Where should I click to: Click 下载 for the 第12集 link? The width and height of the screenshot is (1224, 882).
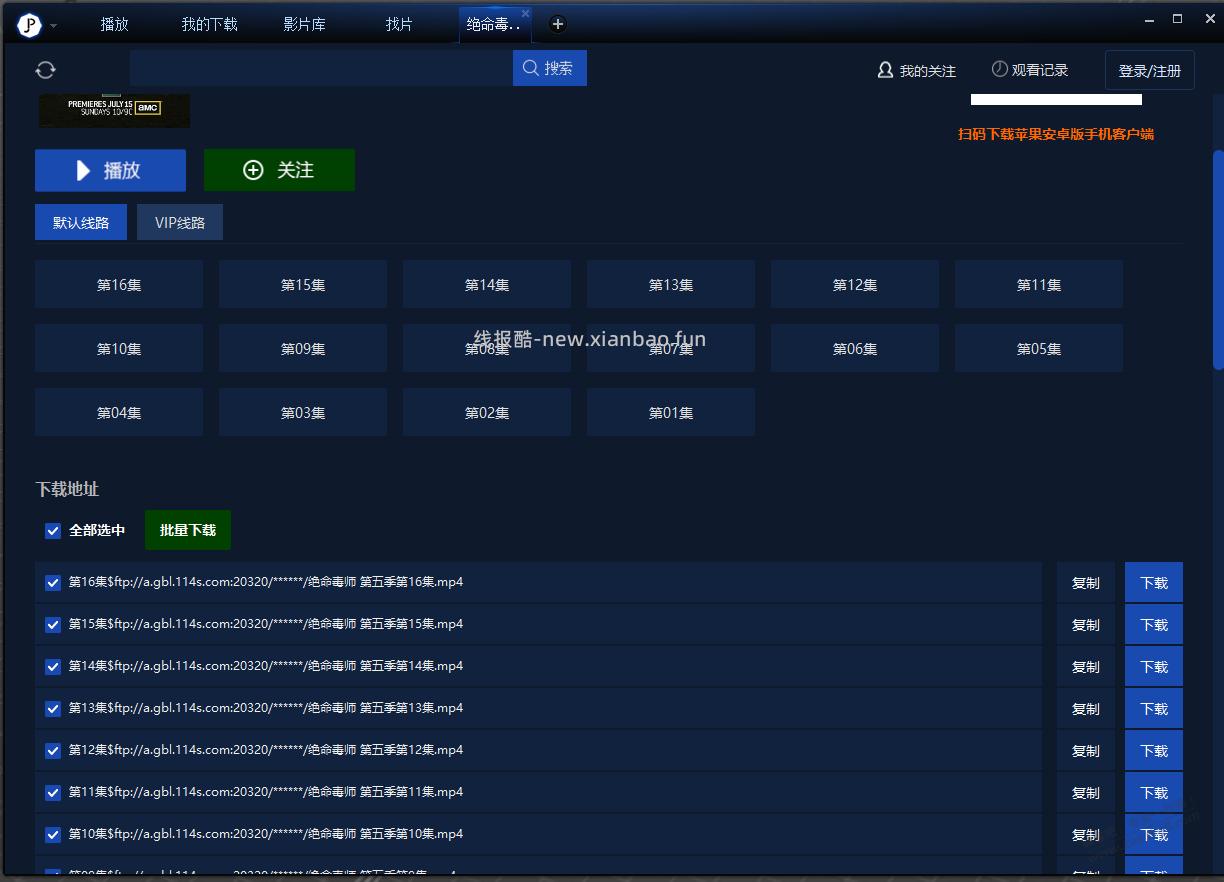click(1154, 751)
